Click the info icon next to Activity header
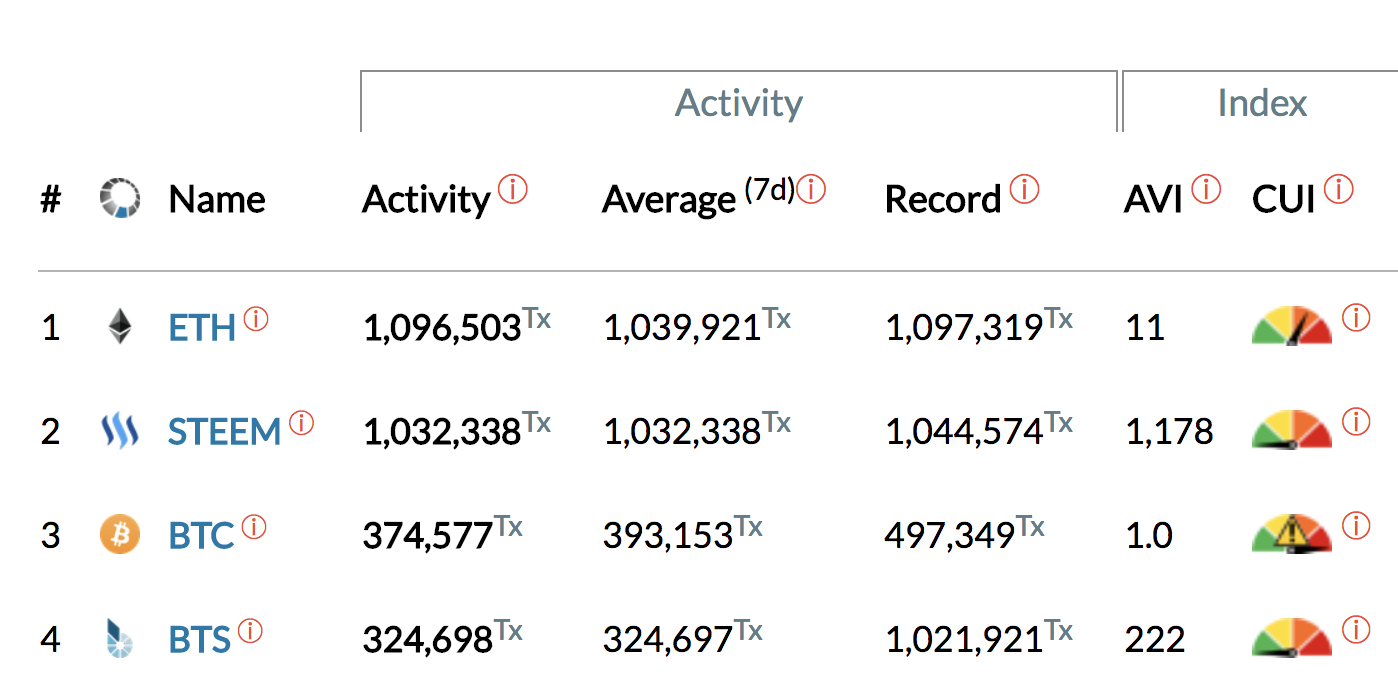This screenshot has height=696, width=1398. coord(513,189)
